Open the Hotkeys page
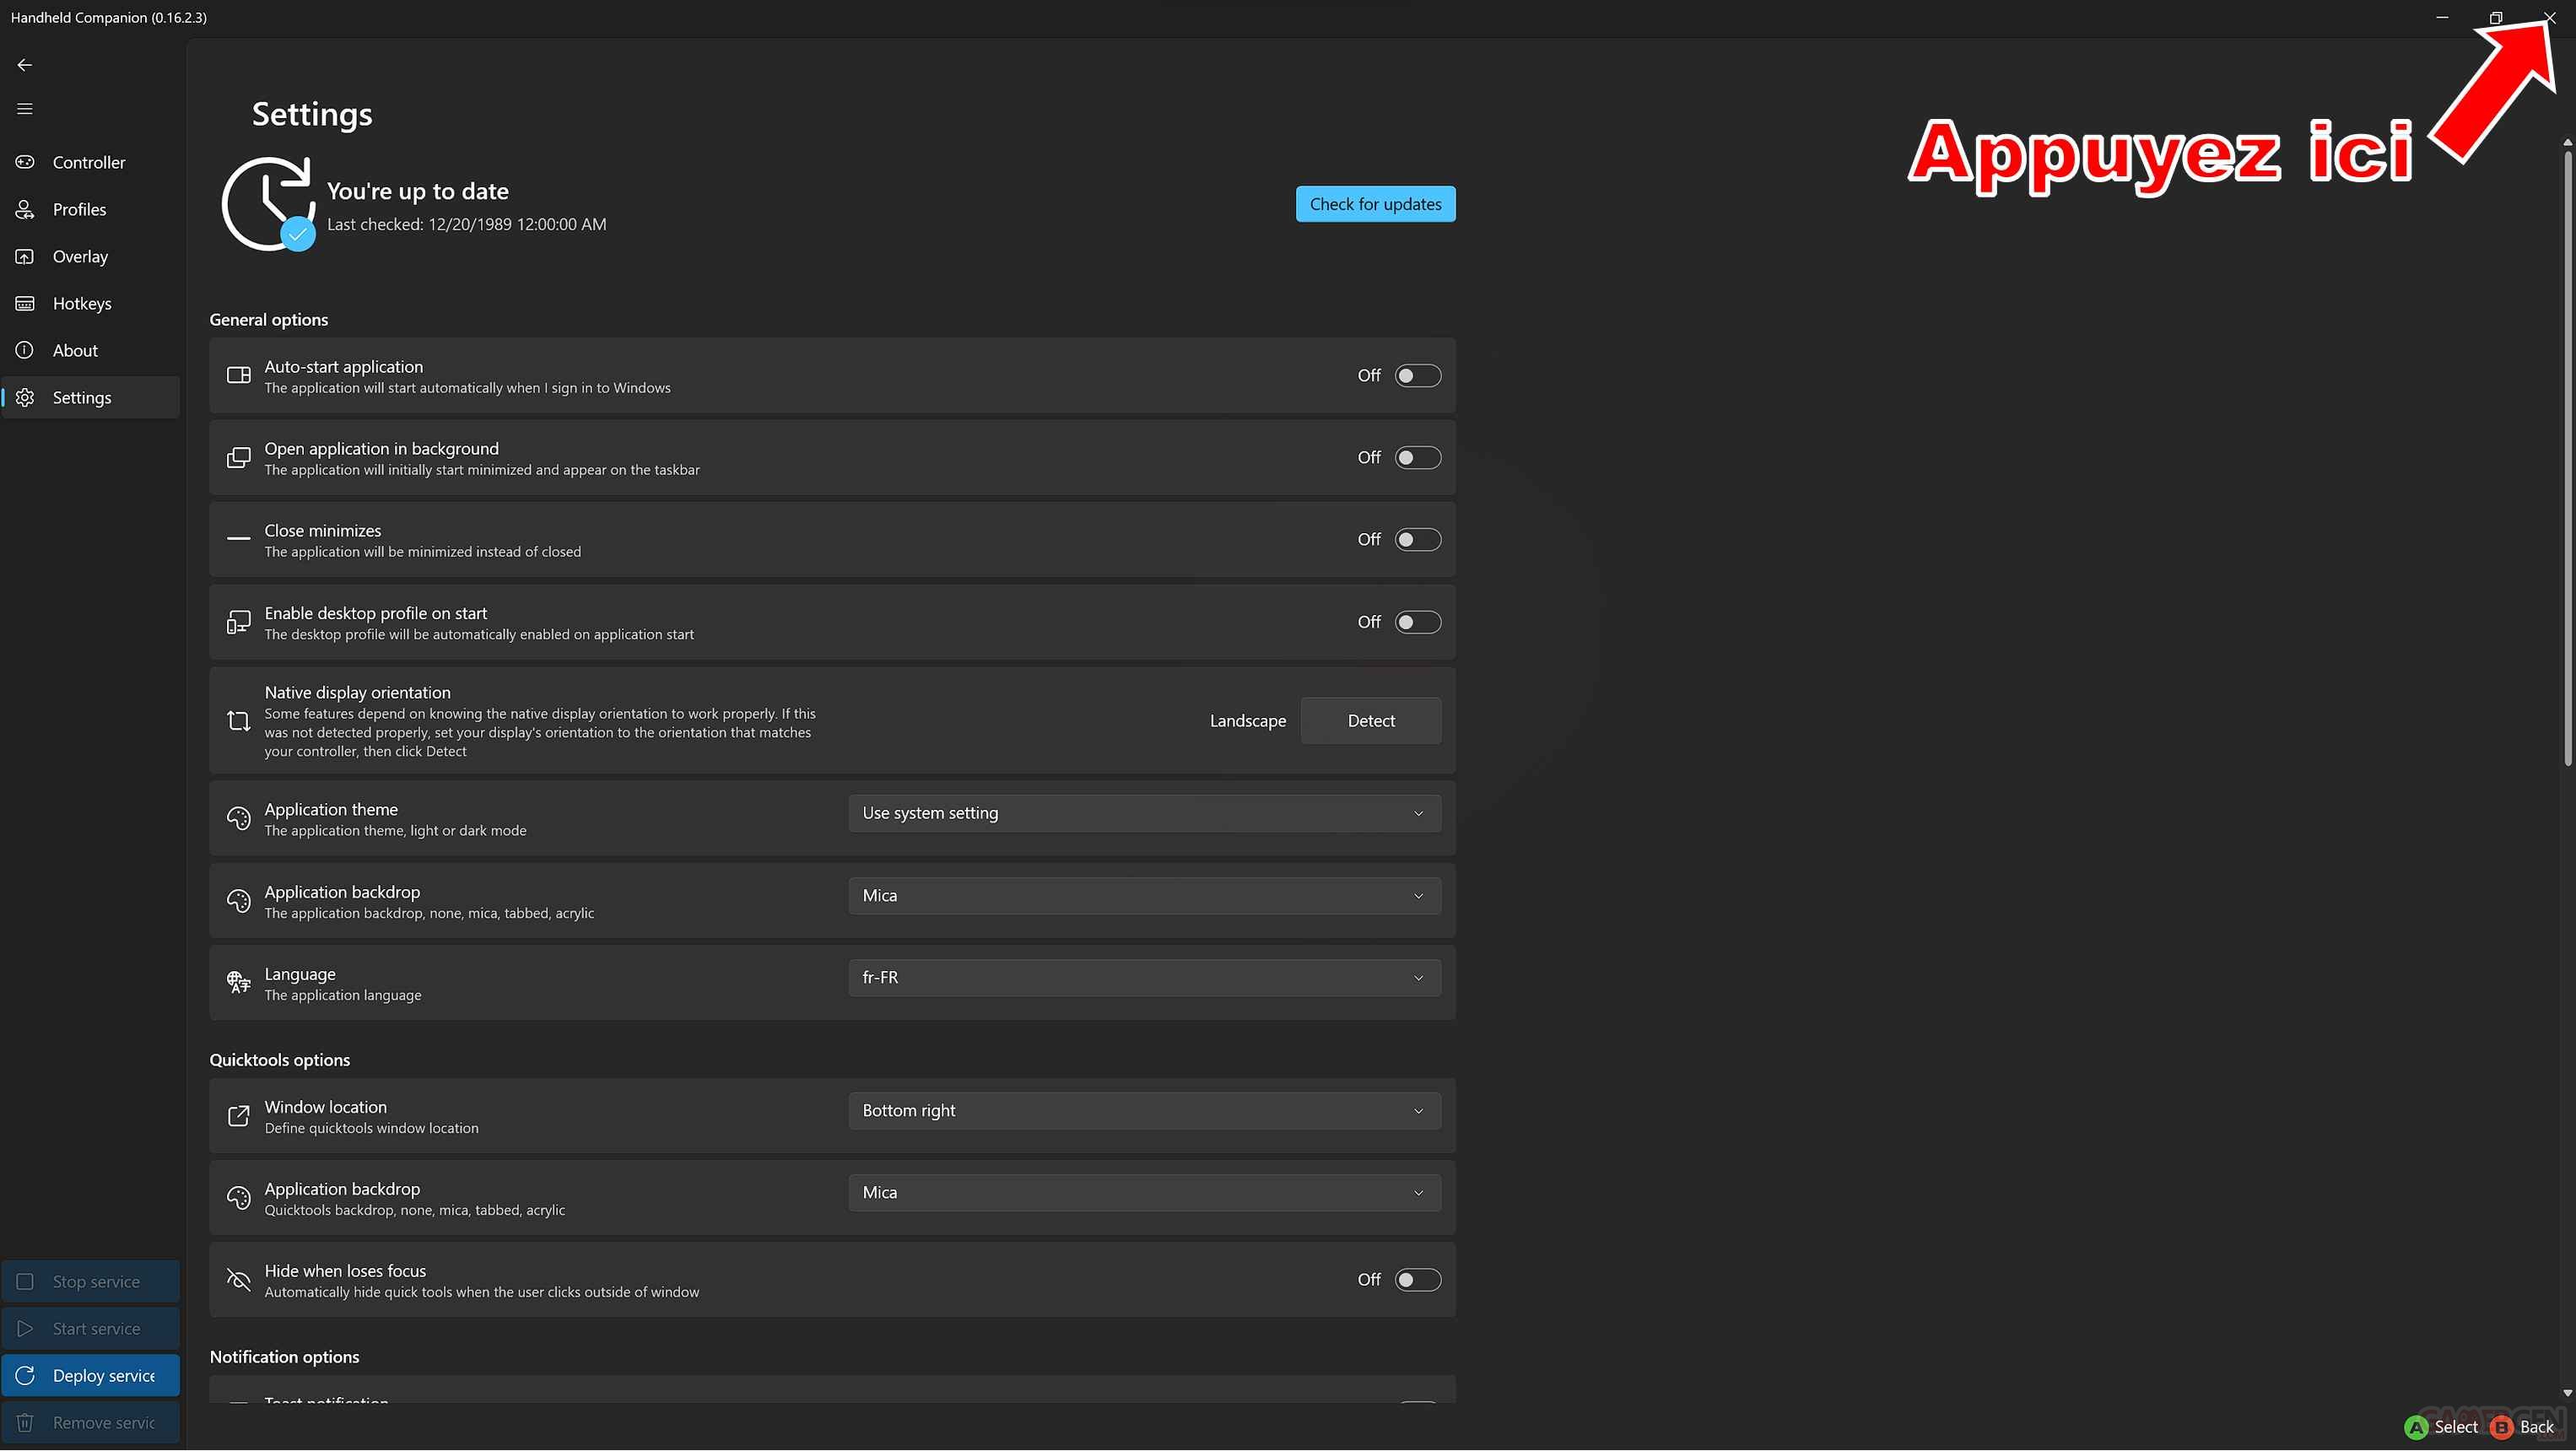Screen dimensions: 2576x1451 coord(82,303)
